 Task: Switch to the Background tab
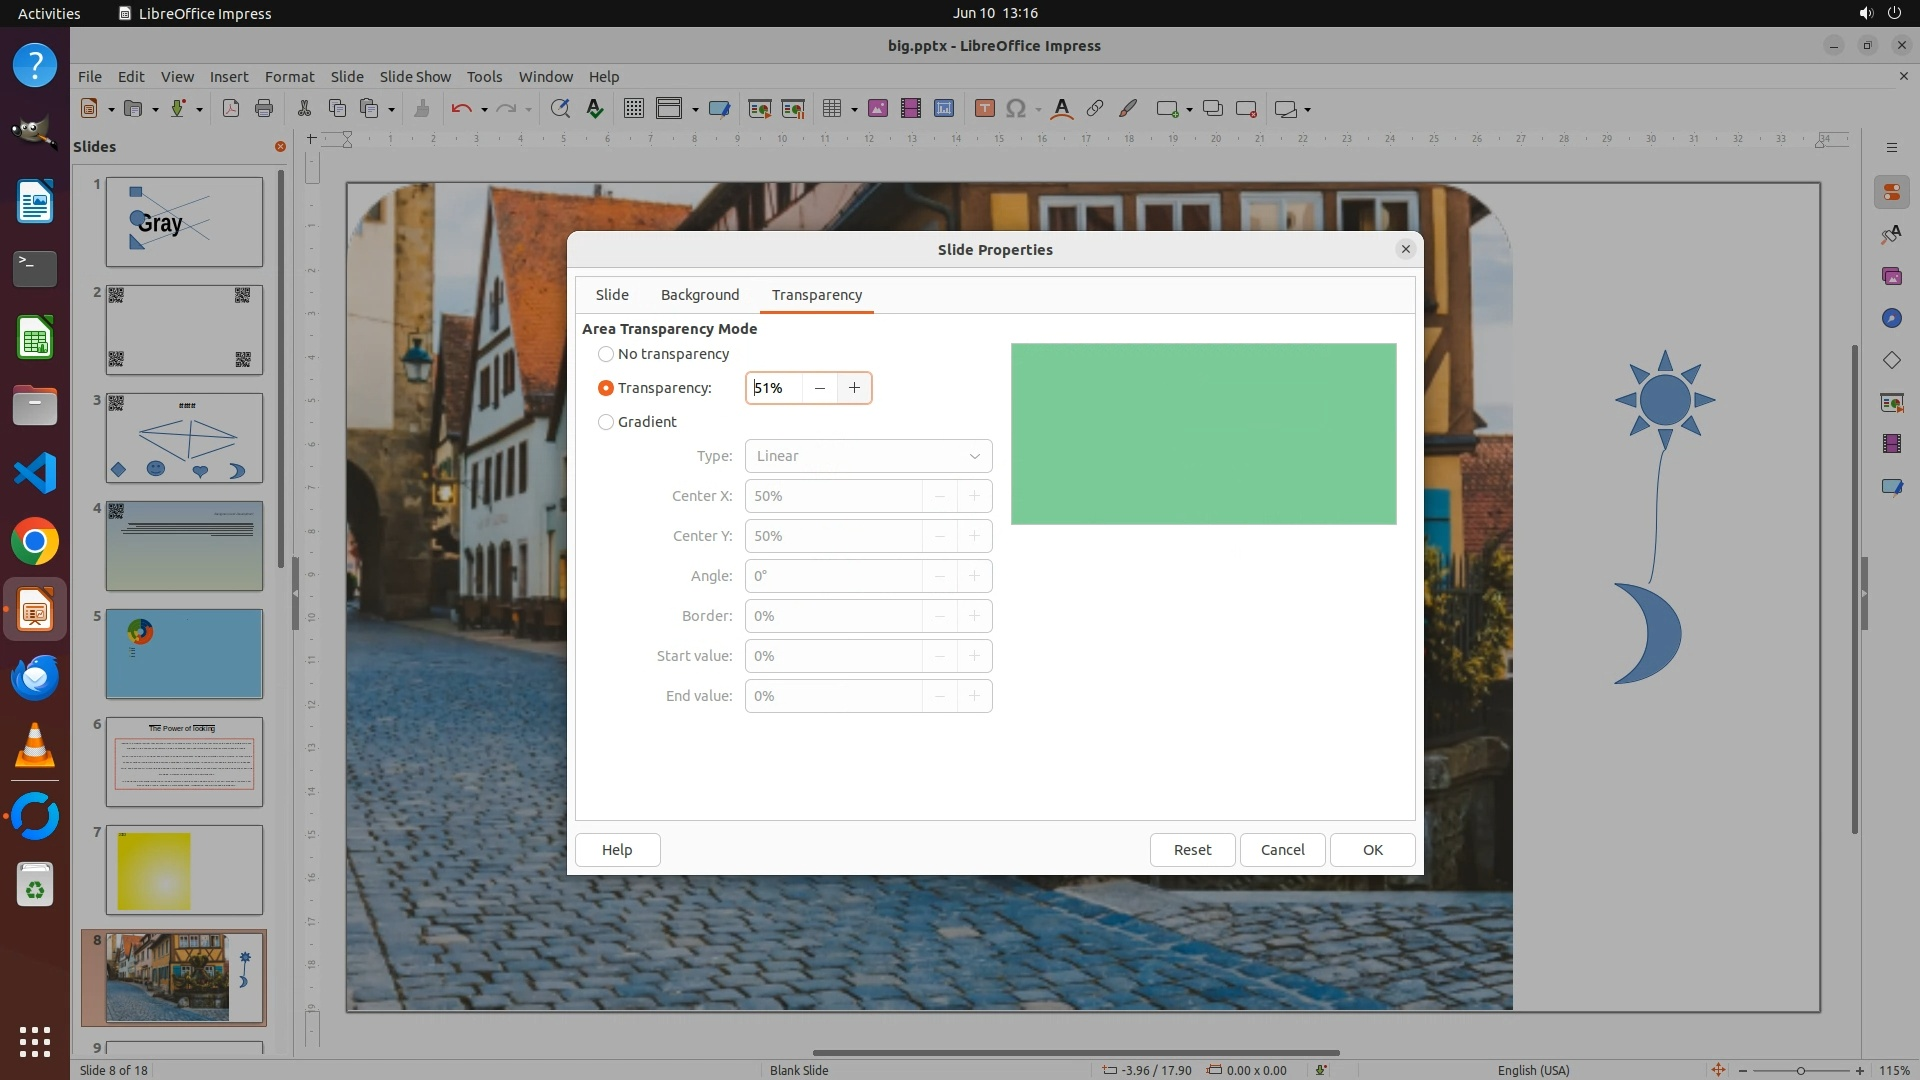(x=700, y=295)
